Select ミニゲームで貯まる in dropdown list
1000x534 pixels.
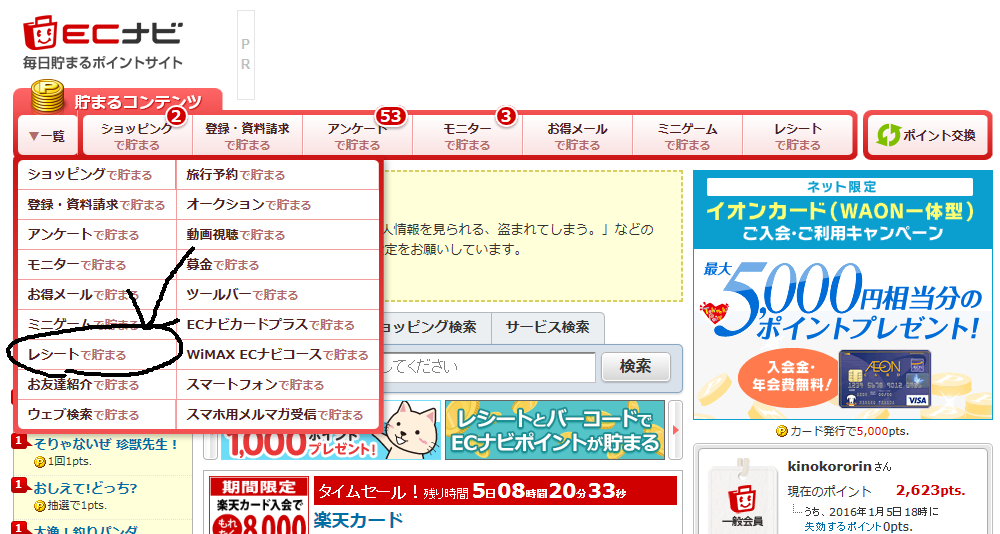click(x=97, y=325)
